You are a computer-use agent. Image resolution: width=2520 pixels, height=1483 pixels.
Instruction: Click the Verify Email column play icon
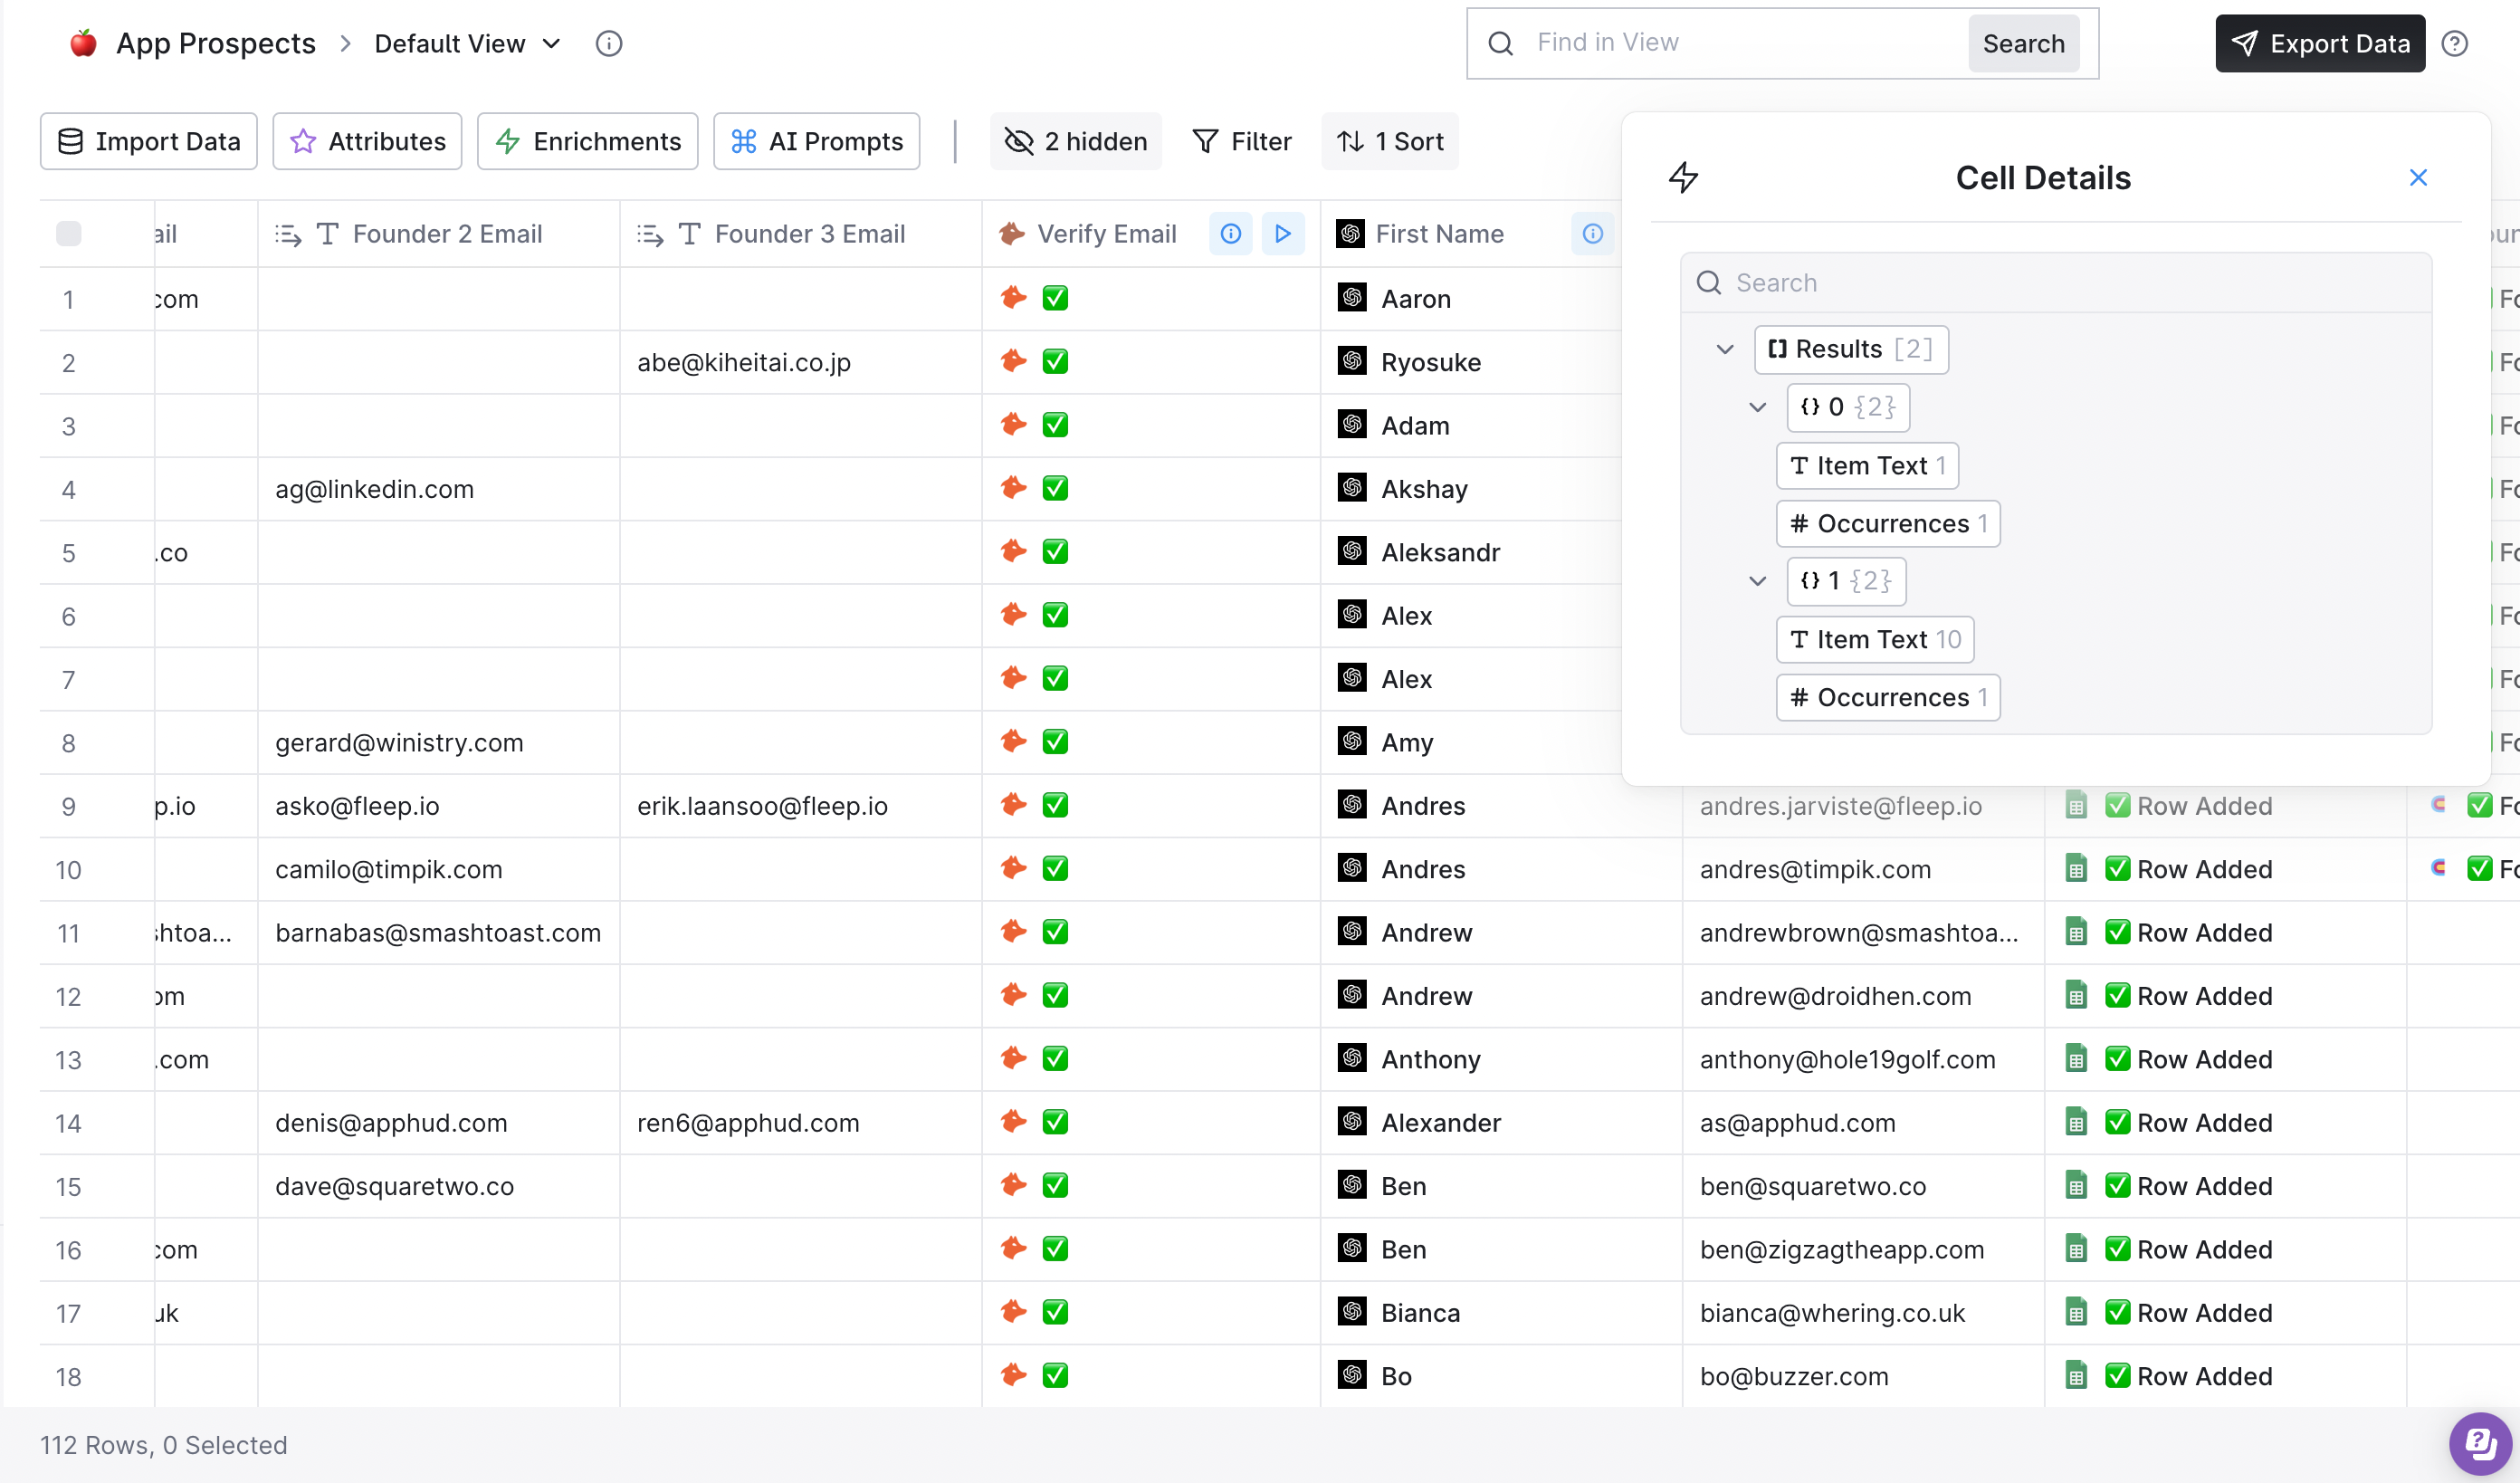[x=1283, y=234]
